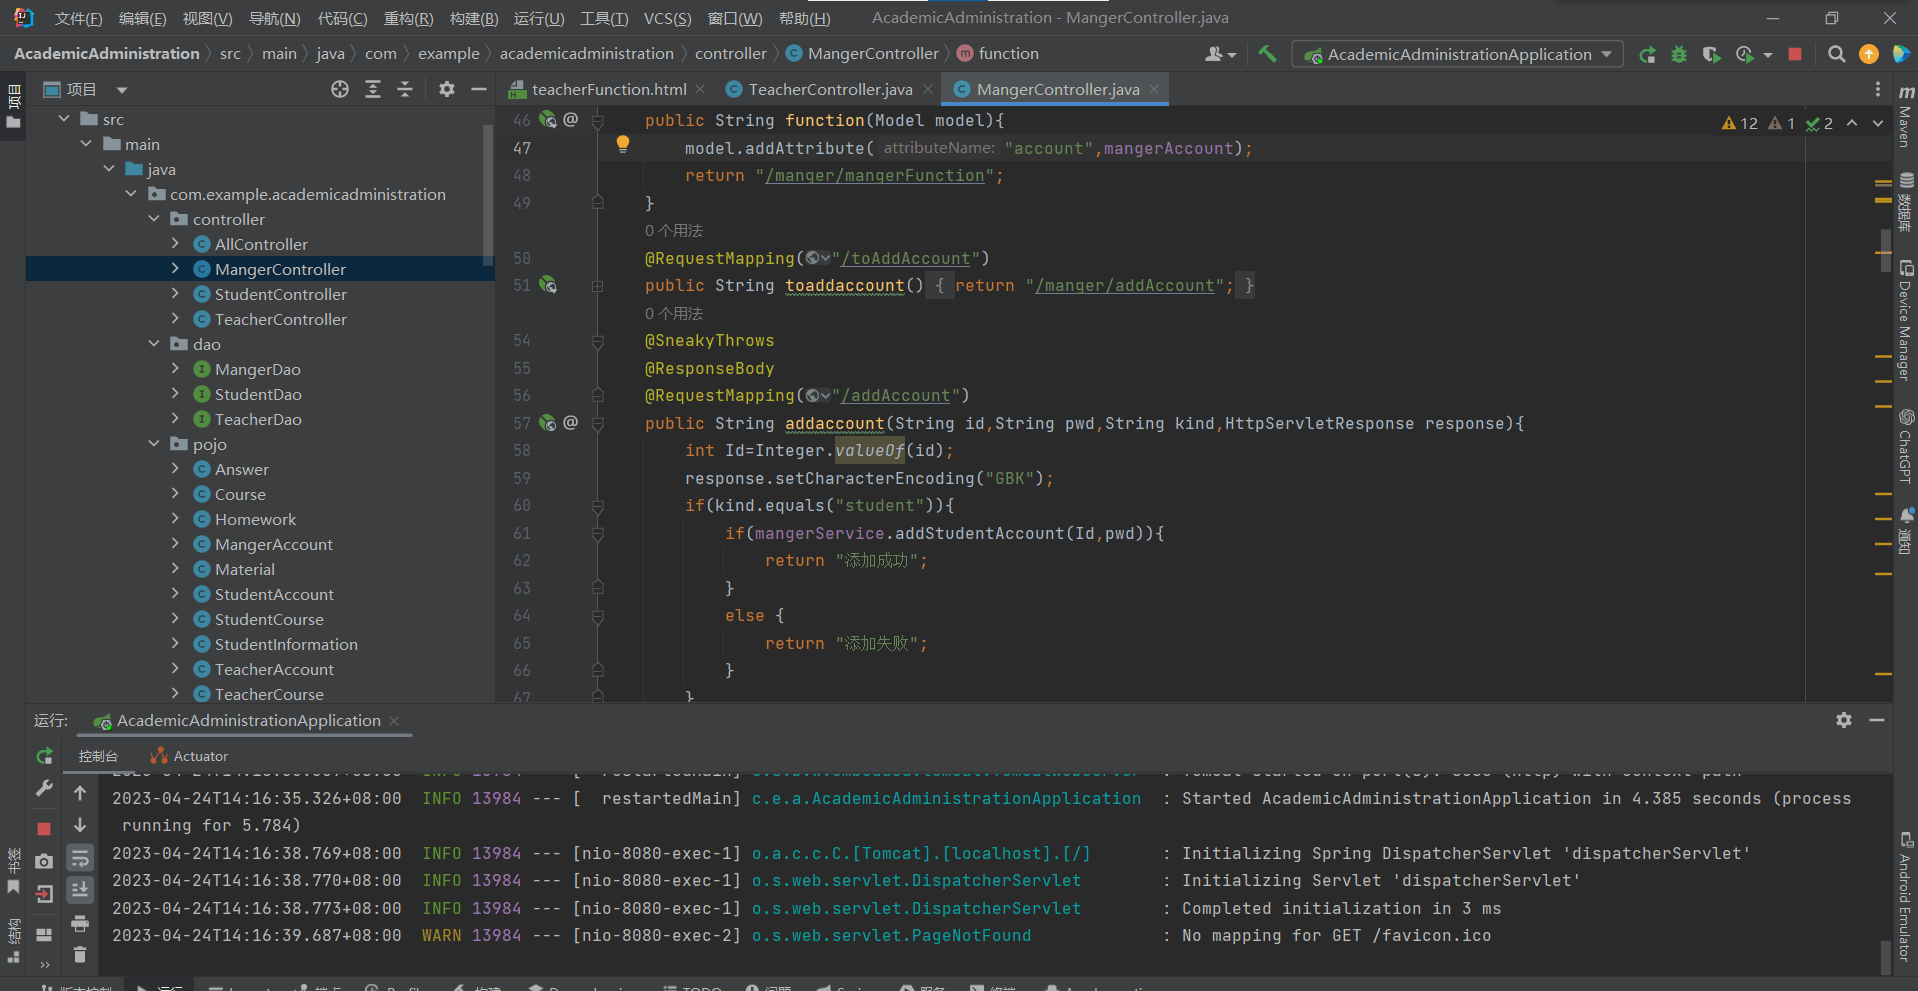
Task: Click the Select Opened File target icon
Action: click(x=340, y=89)
